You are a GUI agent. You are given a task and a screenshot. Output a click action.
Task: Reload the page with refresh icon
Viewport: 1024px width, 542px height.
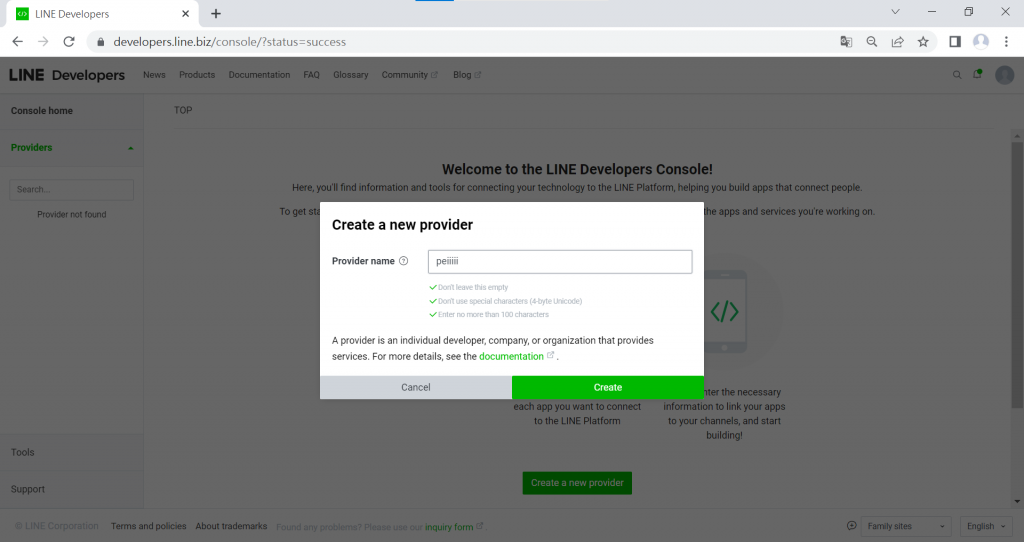pyautogui.click(x=69, y=42)
